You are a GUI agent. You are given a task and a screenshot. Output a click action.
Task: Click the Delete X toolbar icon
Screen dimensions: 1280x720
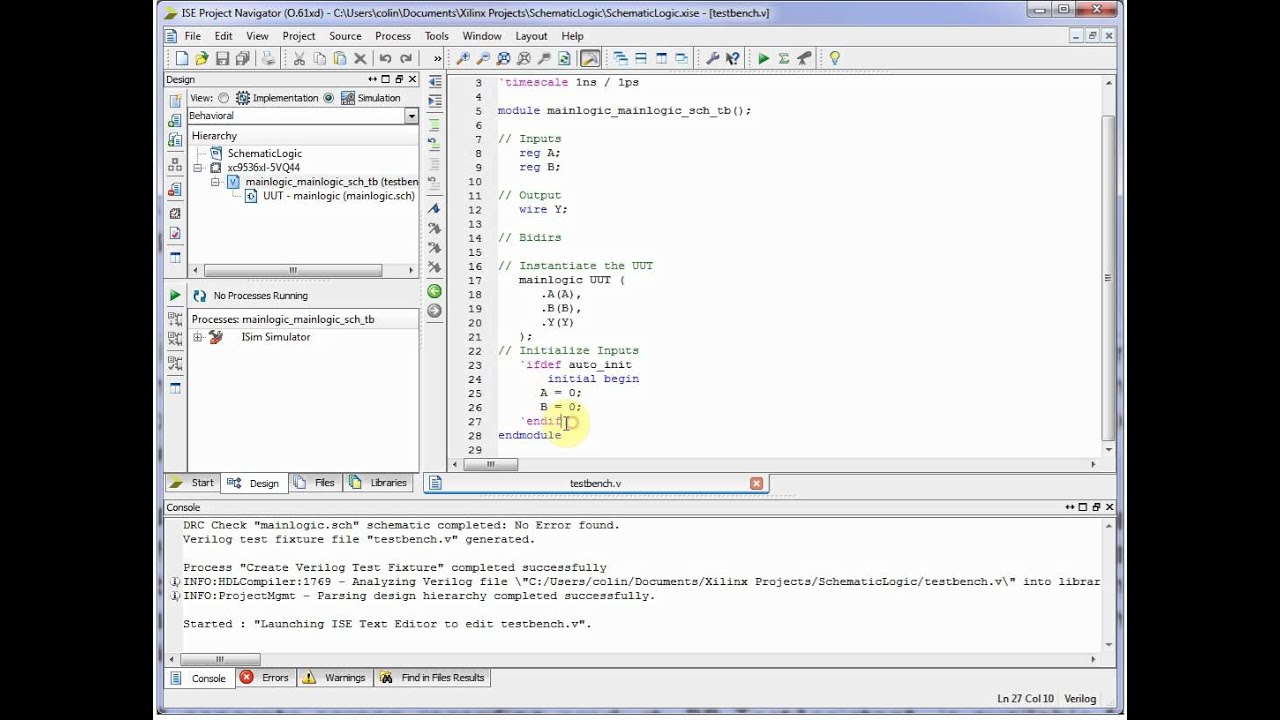click(x=360, y=59)
